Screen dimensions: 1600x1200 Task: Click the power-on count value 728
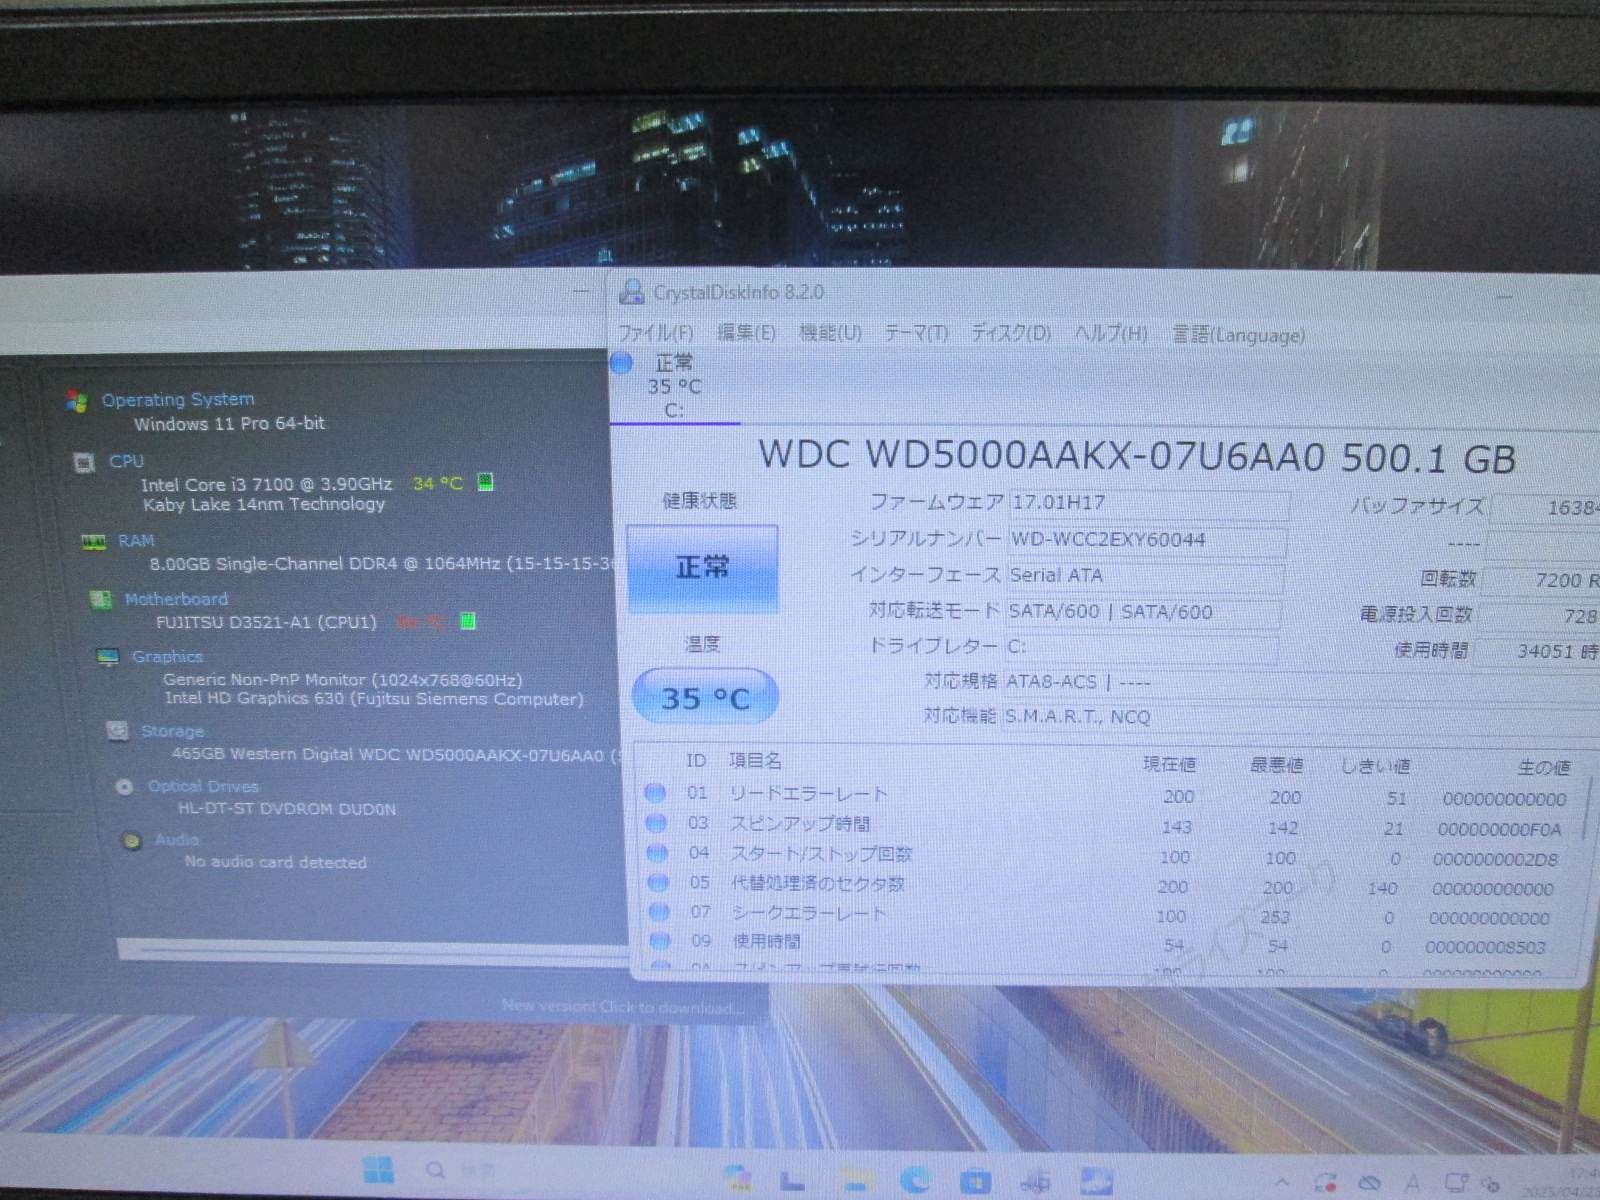pyautogui.click(x=1580, y=616)
